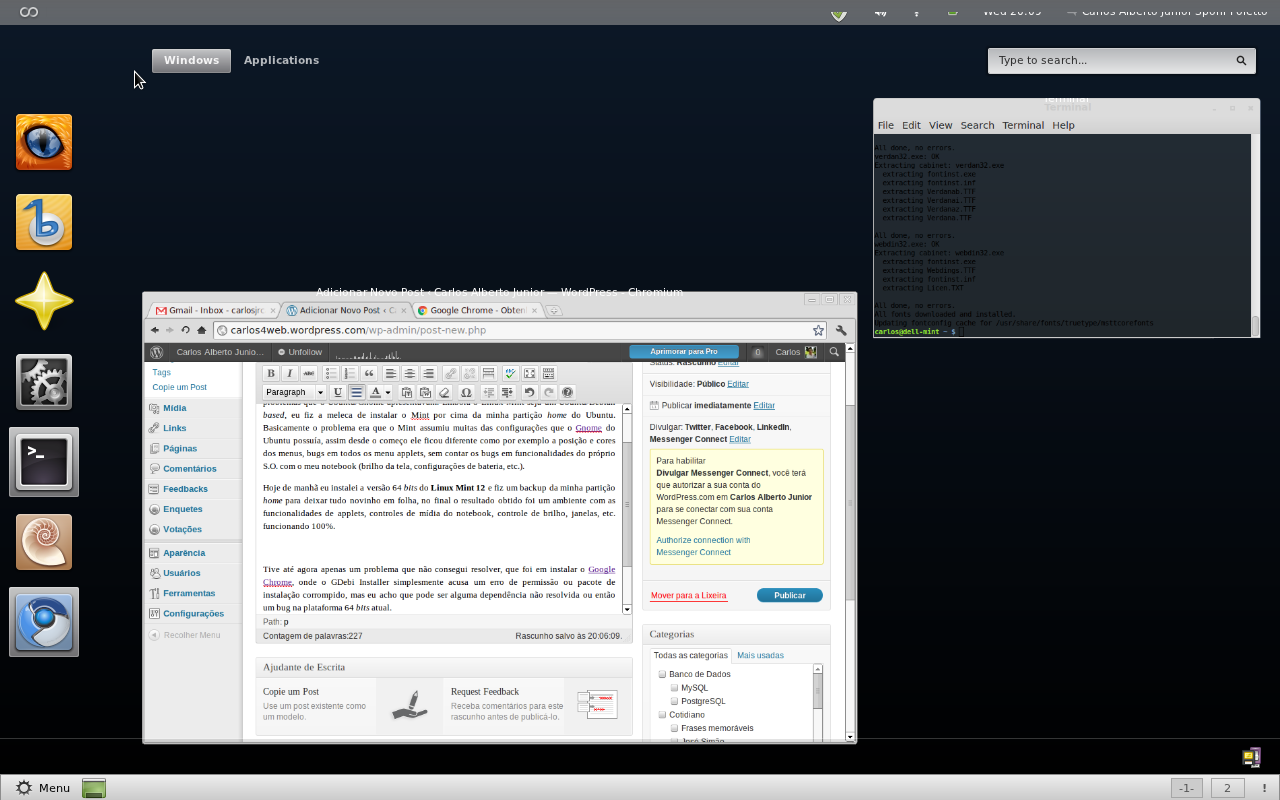Enter fullscreen writing mode in editor
The image size is (1280, 800).
tap(530, 373)
